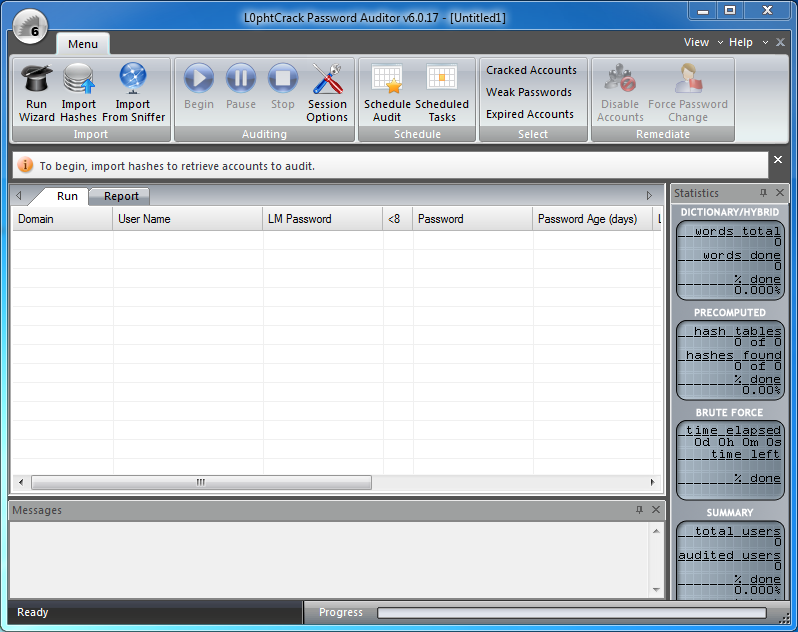Launch the Run Wizard tool

(37, 93)
